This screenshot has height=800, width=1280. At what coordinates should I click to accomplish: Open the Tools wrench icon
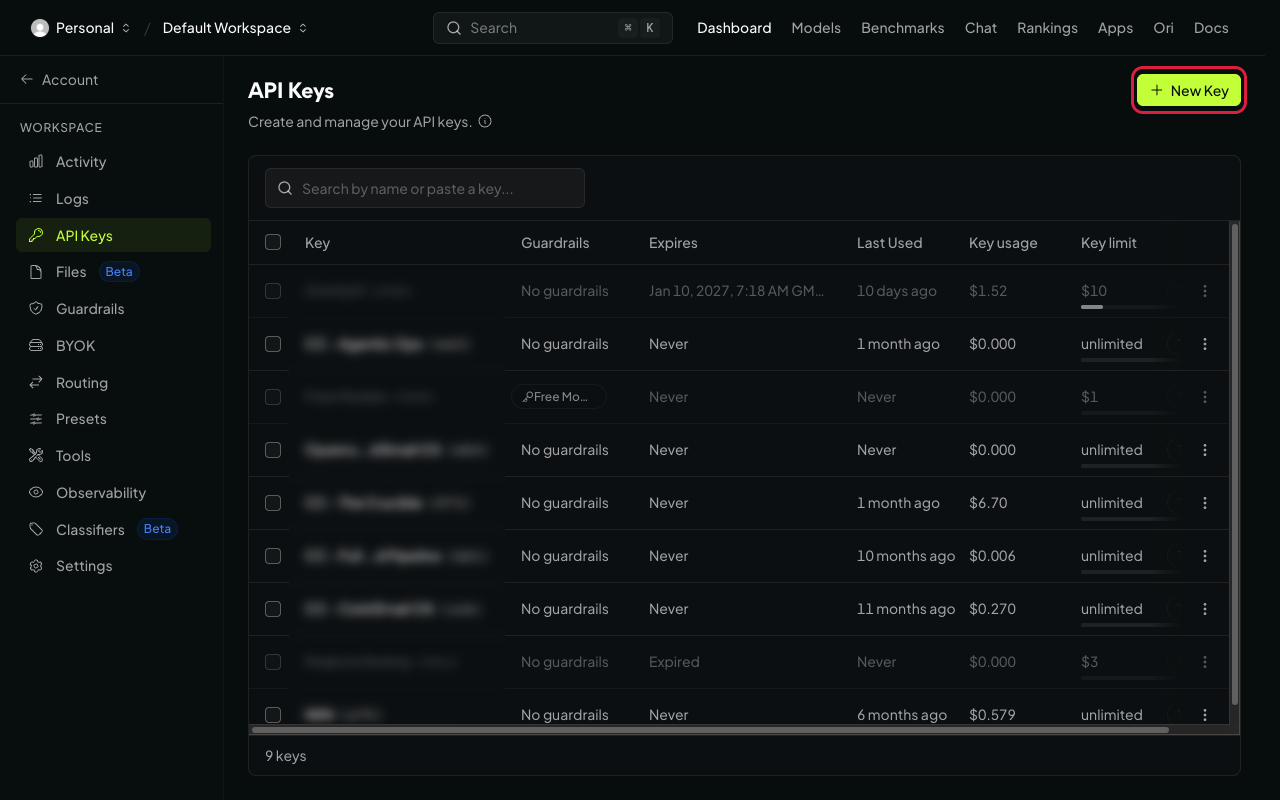coord(36,456)
